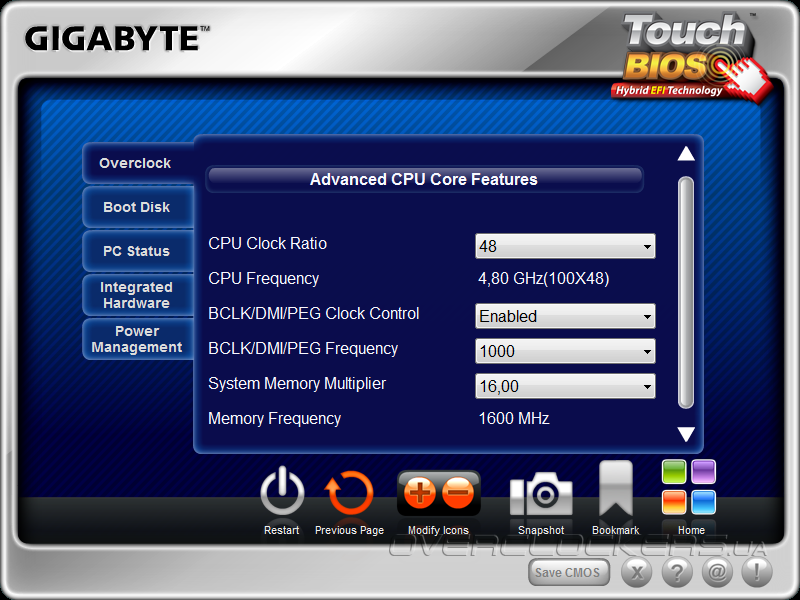Click the round @ button
This screenshot has width=800, height=600.
click(x=717, y=572)
